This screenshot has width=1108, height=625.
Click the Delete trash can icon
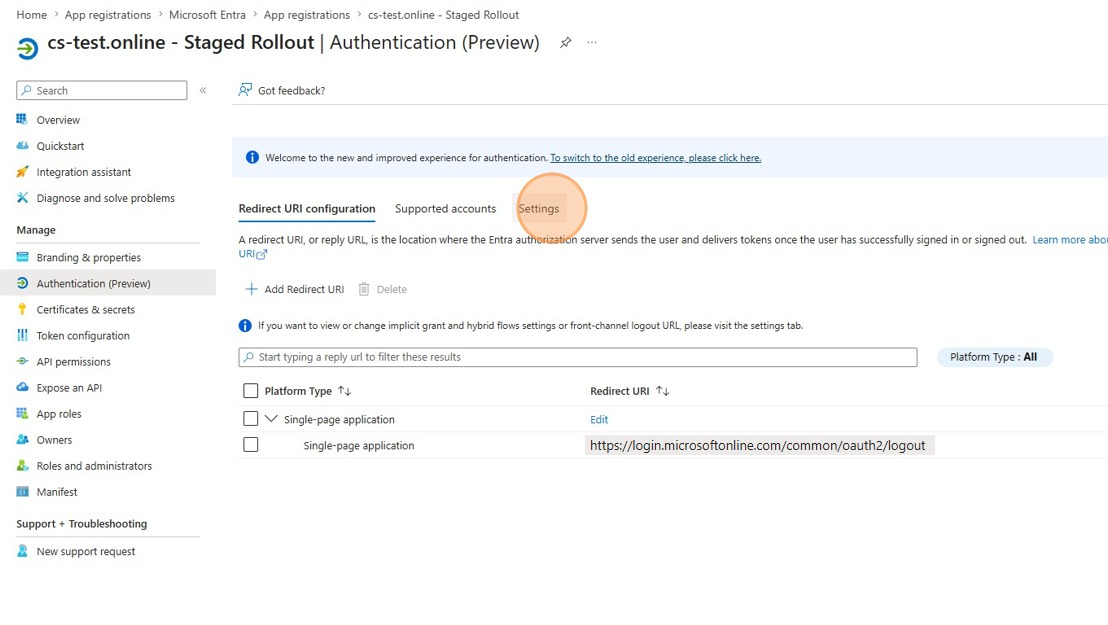tap(364, 289)
